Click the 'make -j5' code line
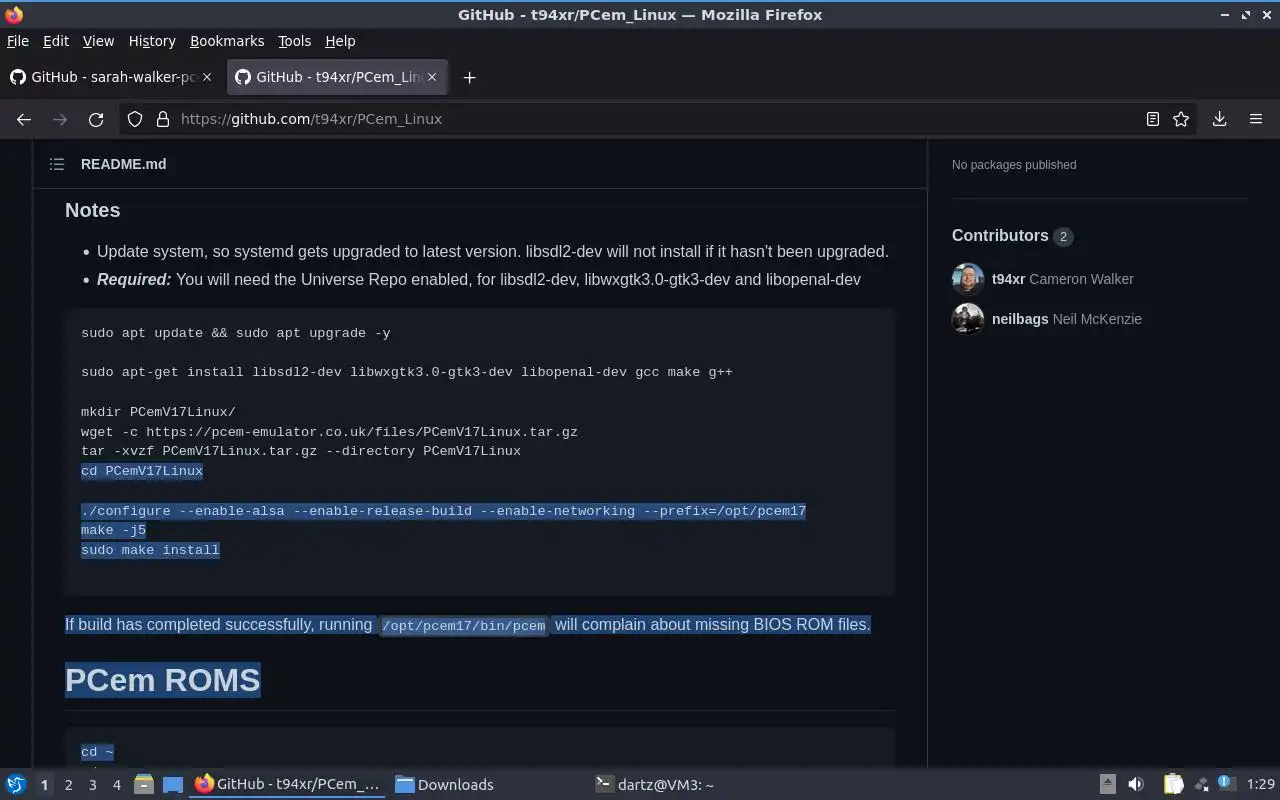Screen dimensions: 1280x800 click(x=113, y=530)
